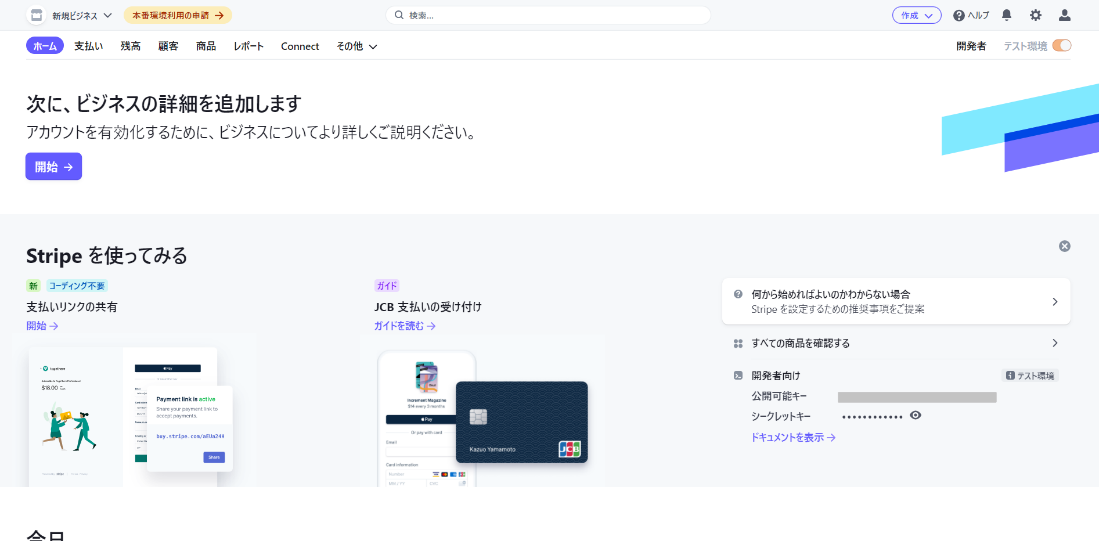Click JCB 支払いの受け付け heading
Image resolution: width=1099 pixels, height=541 pixels.
tap(428, 307)
